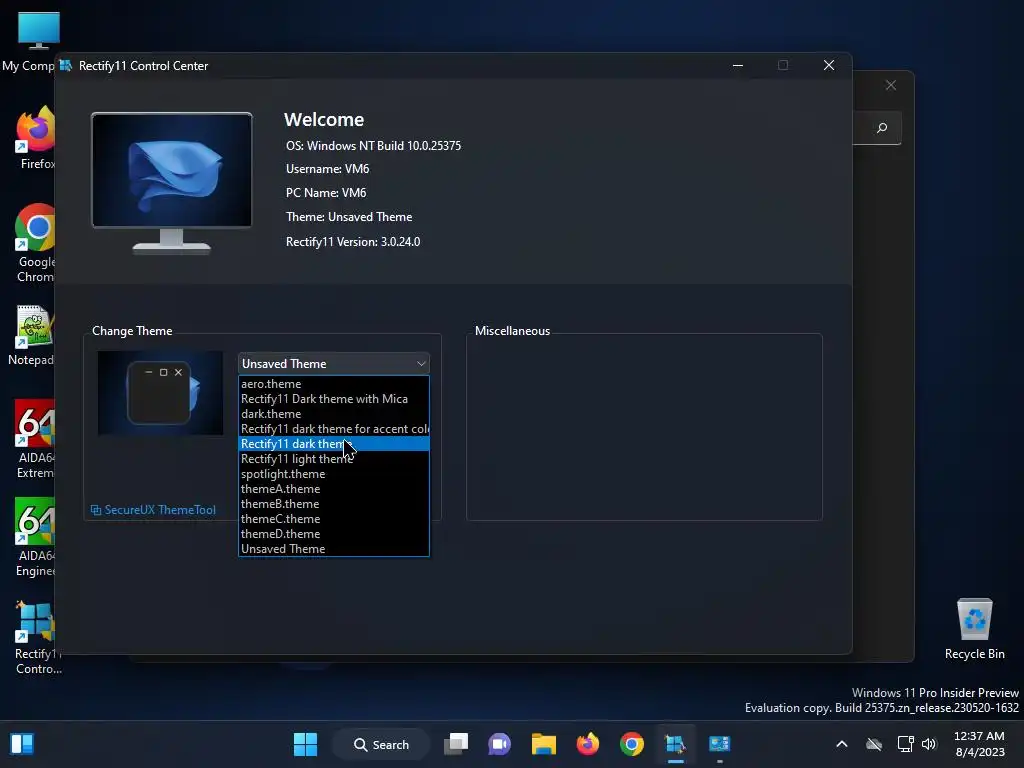Pick Rectify11 dark theme for accent color
Image resolution: width=1024 pixels, height=768 pixels.
[334, 429]
